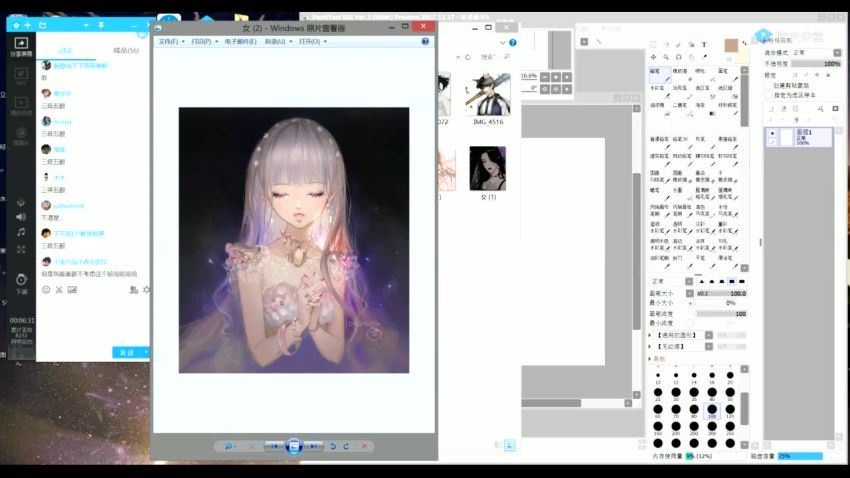Open the 刻录(U) menu in Photo Viewer
Image resolution: width=850 pixels, height=478 pixels.
(x=278, y=41)
